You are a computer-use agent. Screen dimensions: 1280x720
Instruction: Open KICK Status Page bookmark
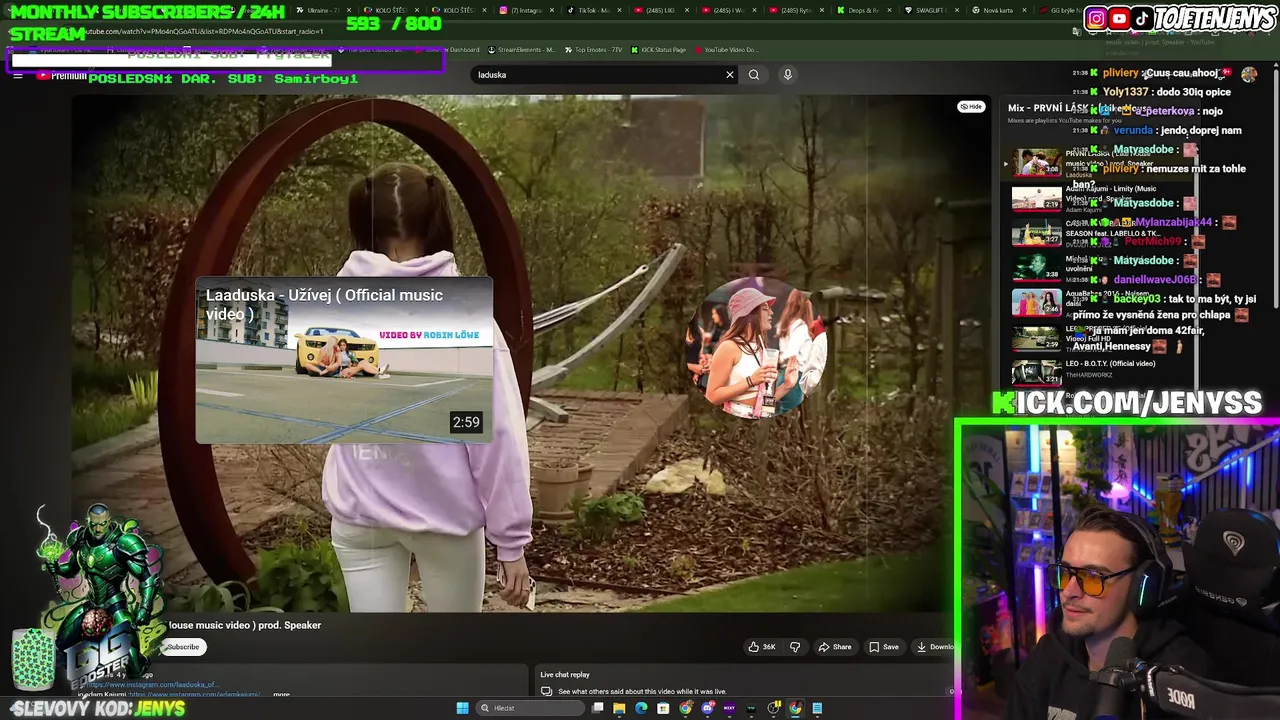coord(659,50)
